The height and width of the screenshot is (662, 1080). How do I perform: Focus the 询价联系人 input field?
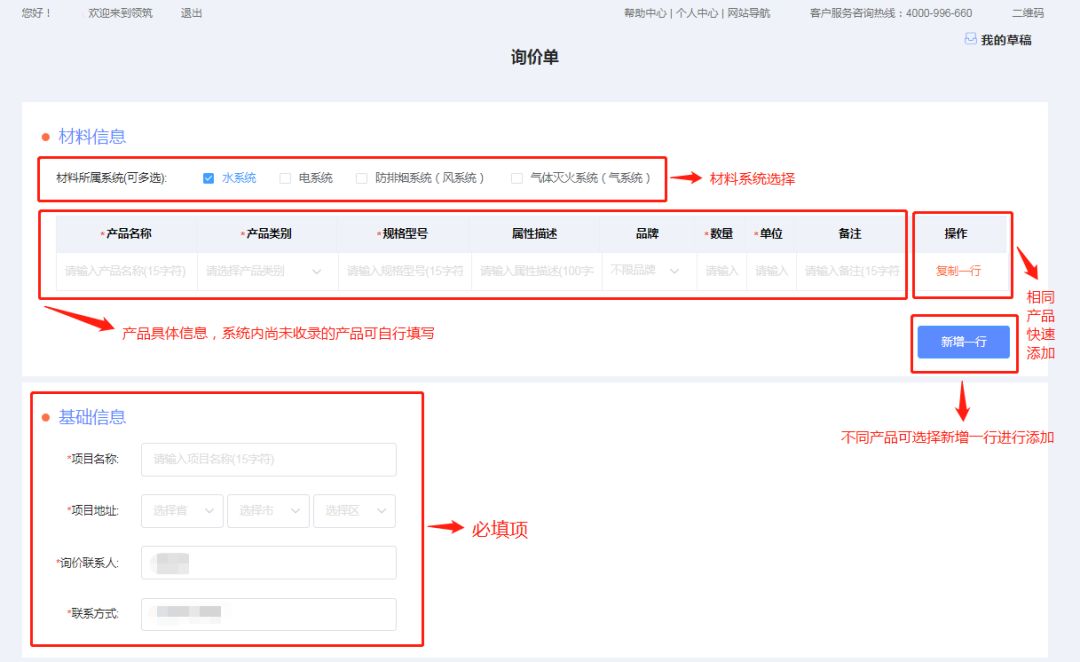[x=269, y=563]
